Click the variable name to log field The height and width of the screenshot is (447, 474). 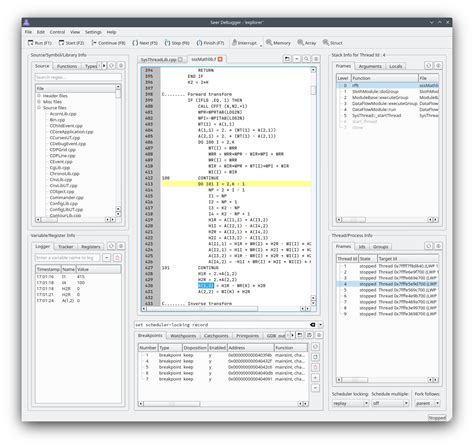coord(67,258)
